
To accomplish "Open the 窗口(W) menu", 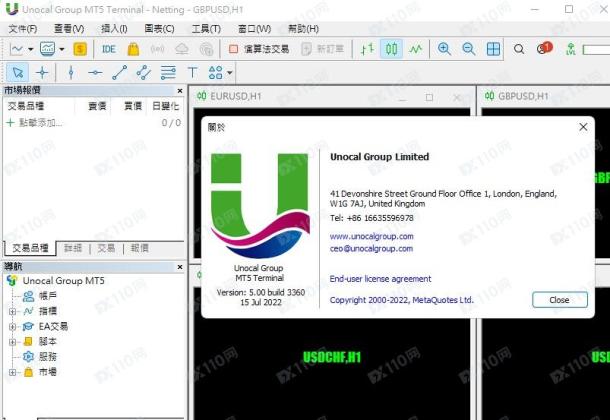I will [x=254, y=29].
